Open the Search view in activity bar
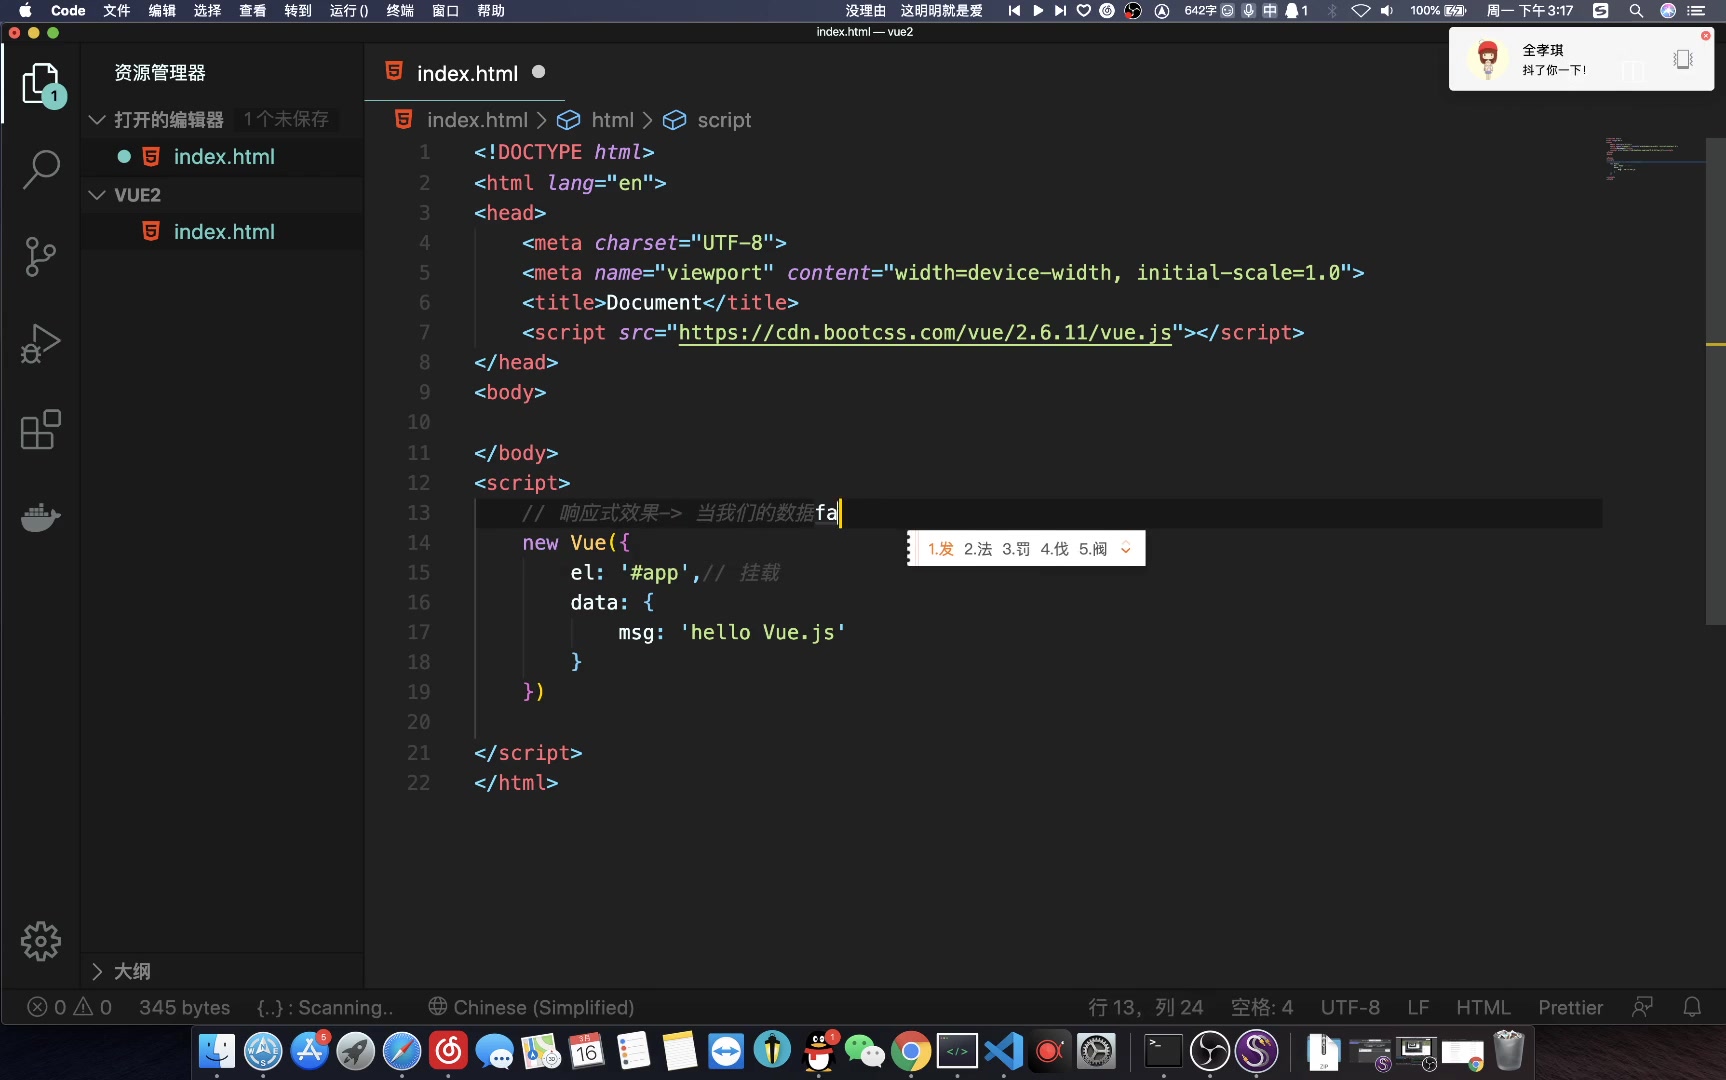Screen dimensions: 1726x1080 pyautogui.click(x=41, y=170)
